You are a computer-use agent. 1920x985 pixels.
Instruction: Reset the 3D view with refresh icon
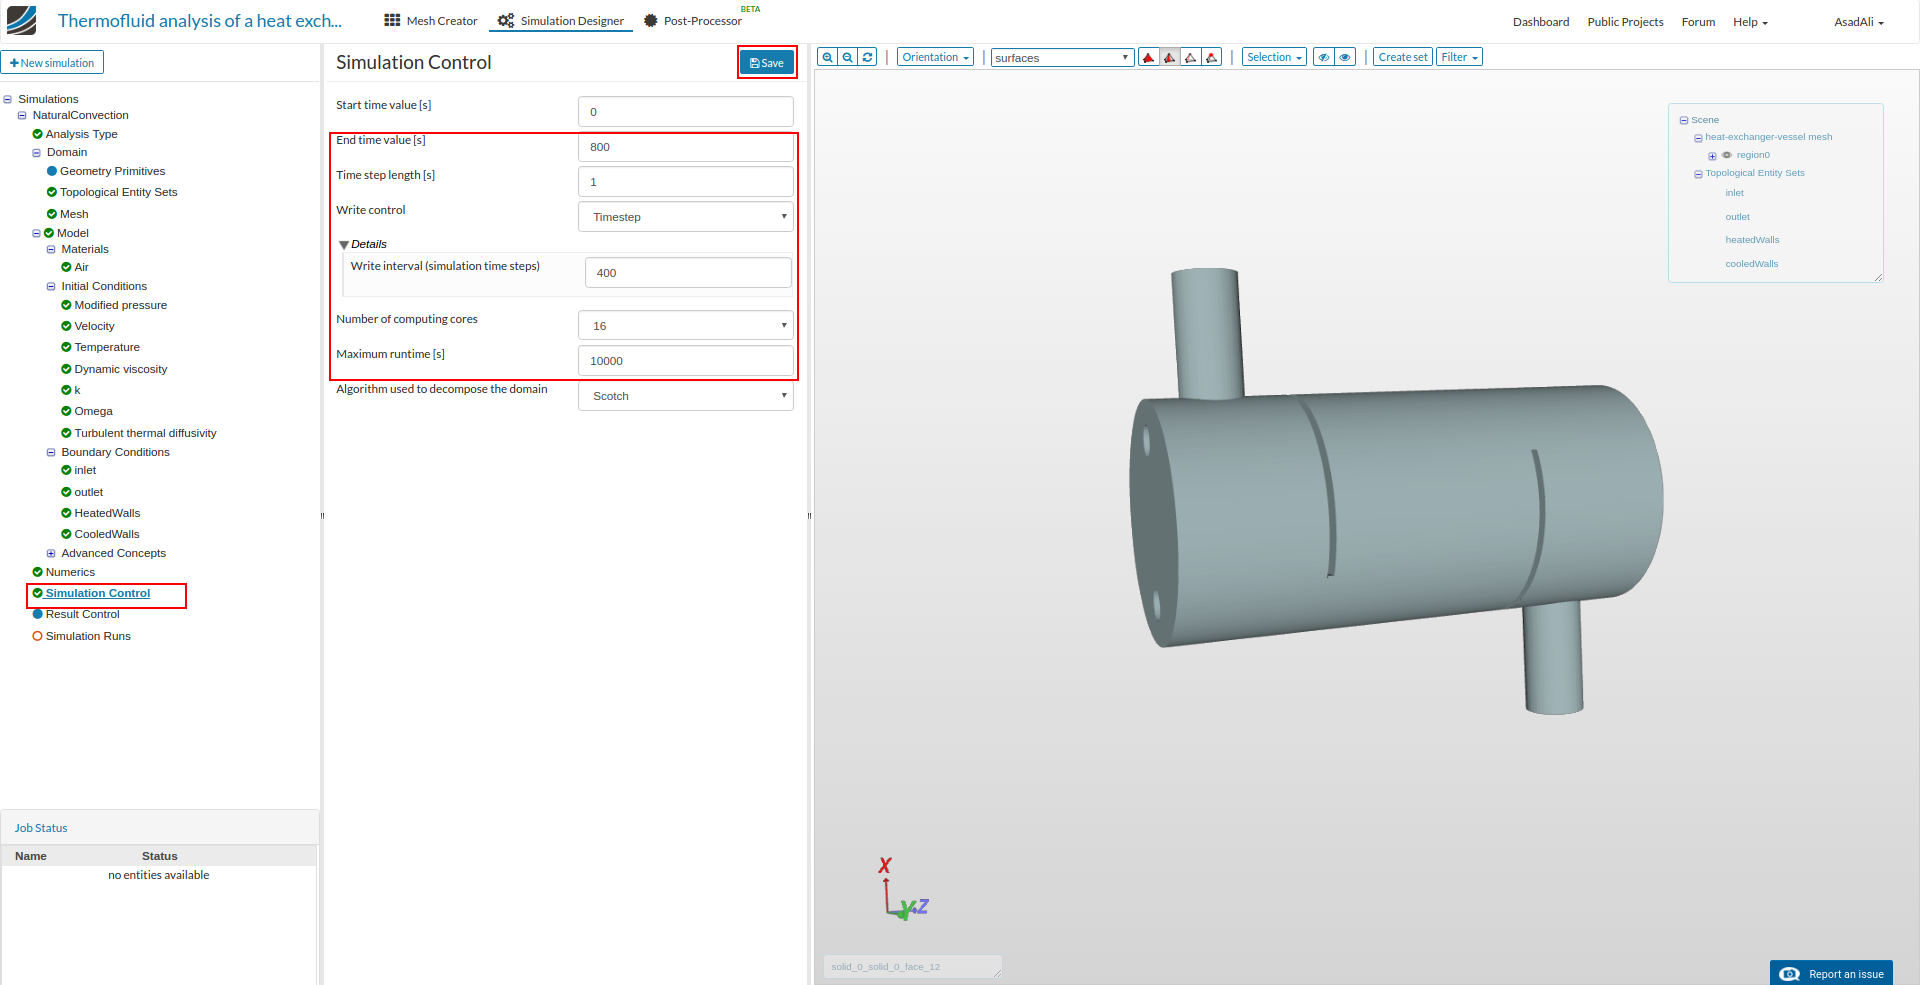click(868, 58)
